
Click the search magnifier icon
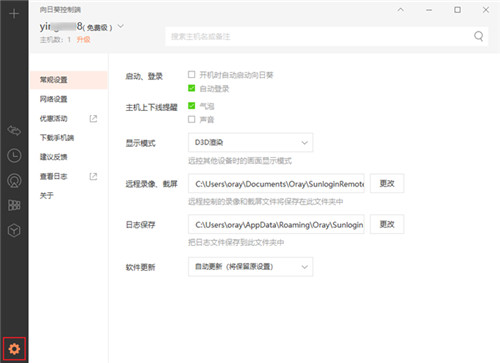pos(479,36)
